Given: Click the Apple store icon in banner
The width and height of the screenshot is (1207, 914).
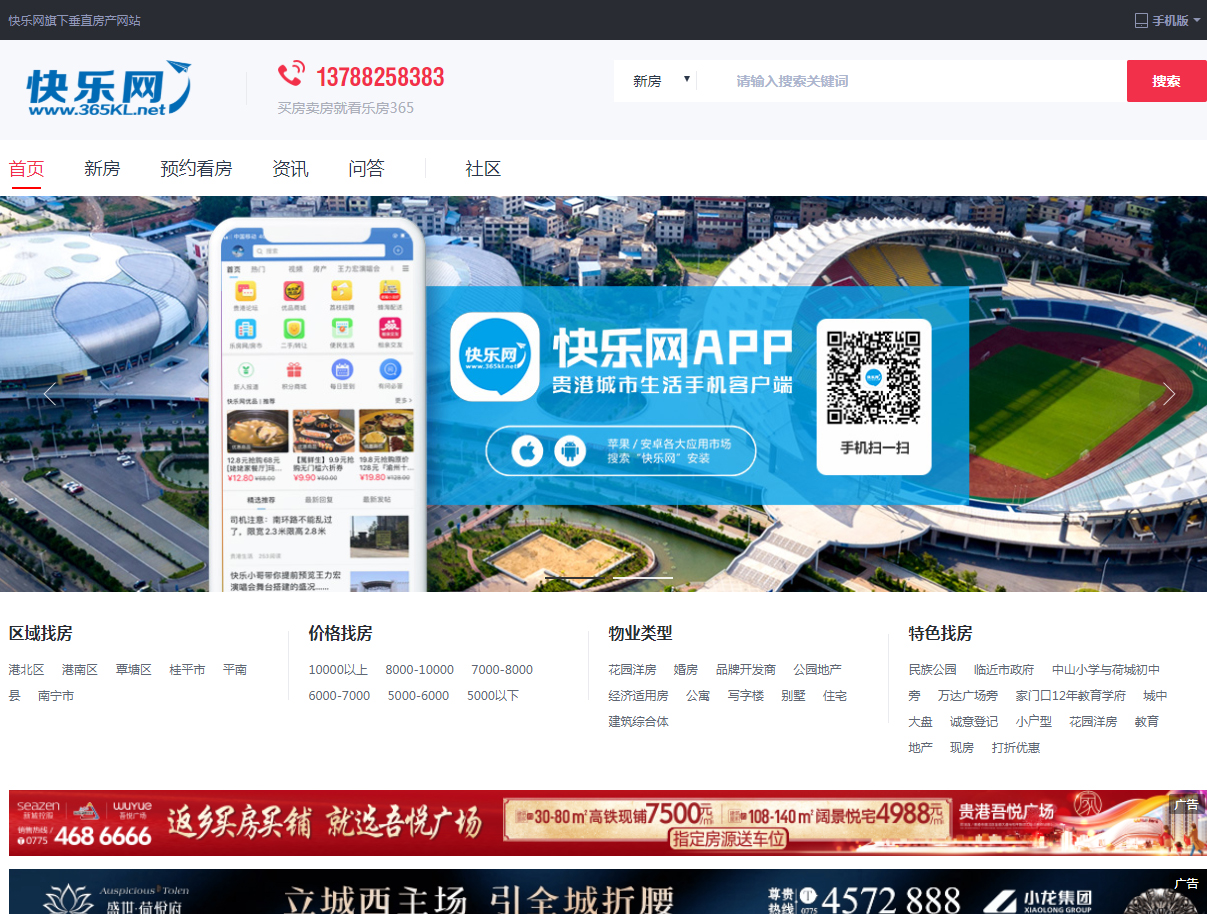Looking at the screenshot, I should pos(527,451).
